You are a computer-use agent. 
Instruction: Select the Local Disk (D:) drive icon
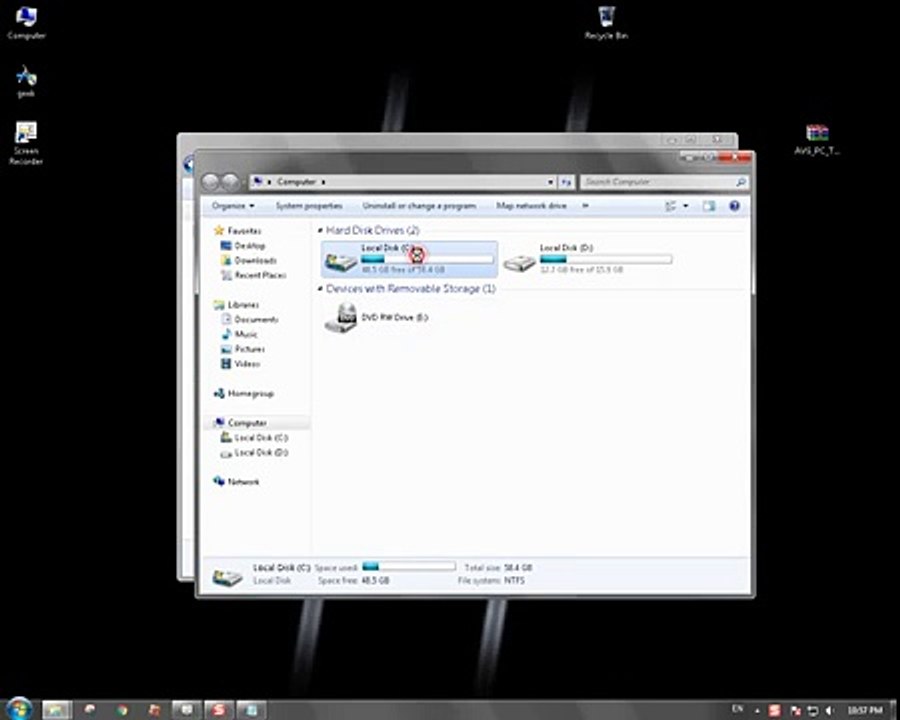pos(519,262)
